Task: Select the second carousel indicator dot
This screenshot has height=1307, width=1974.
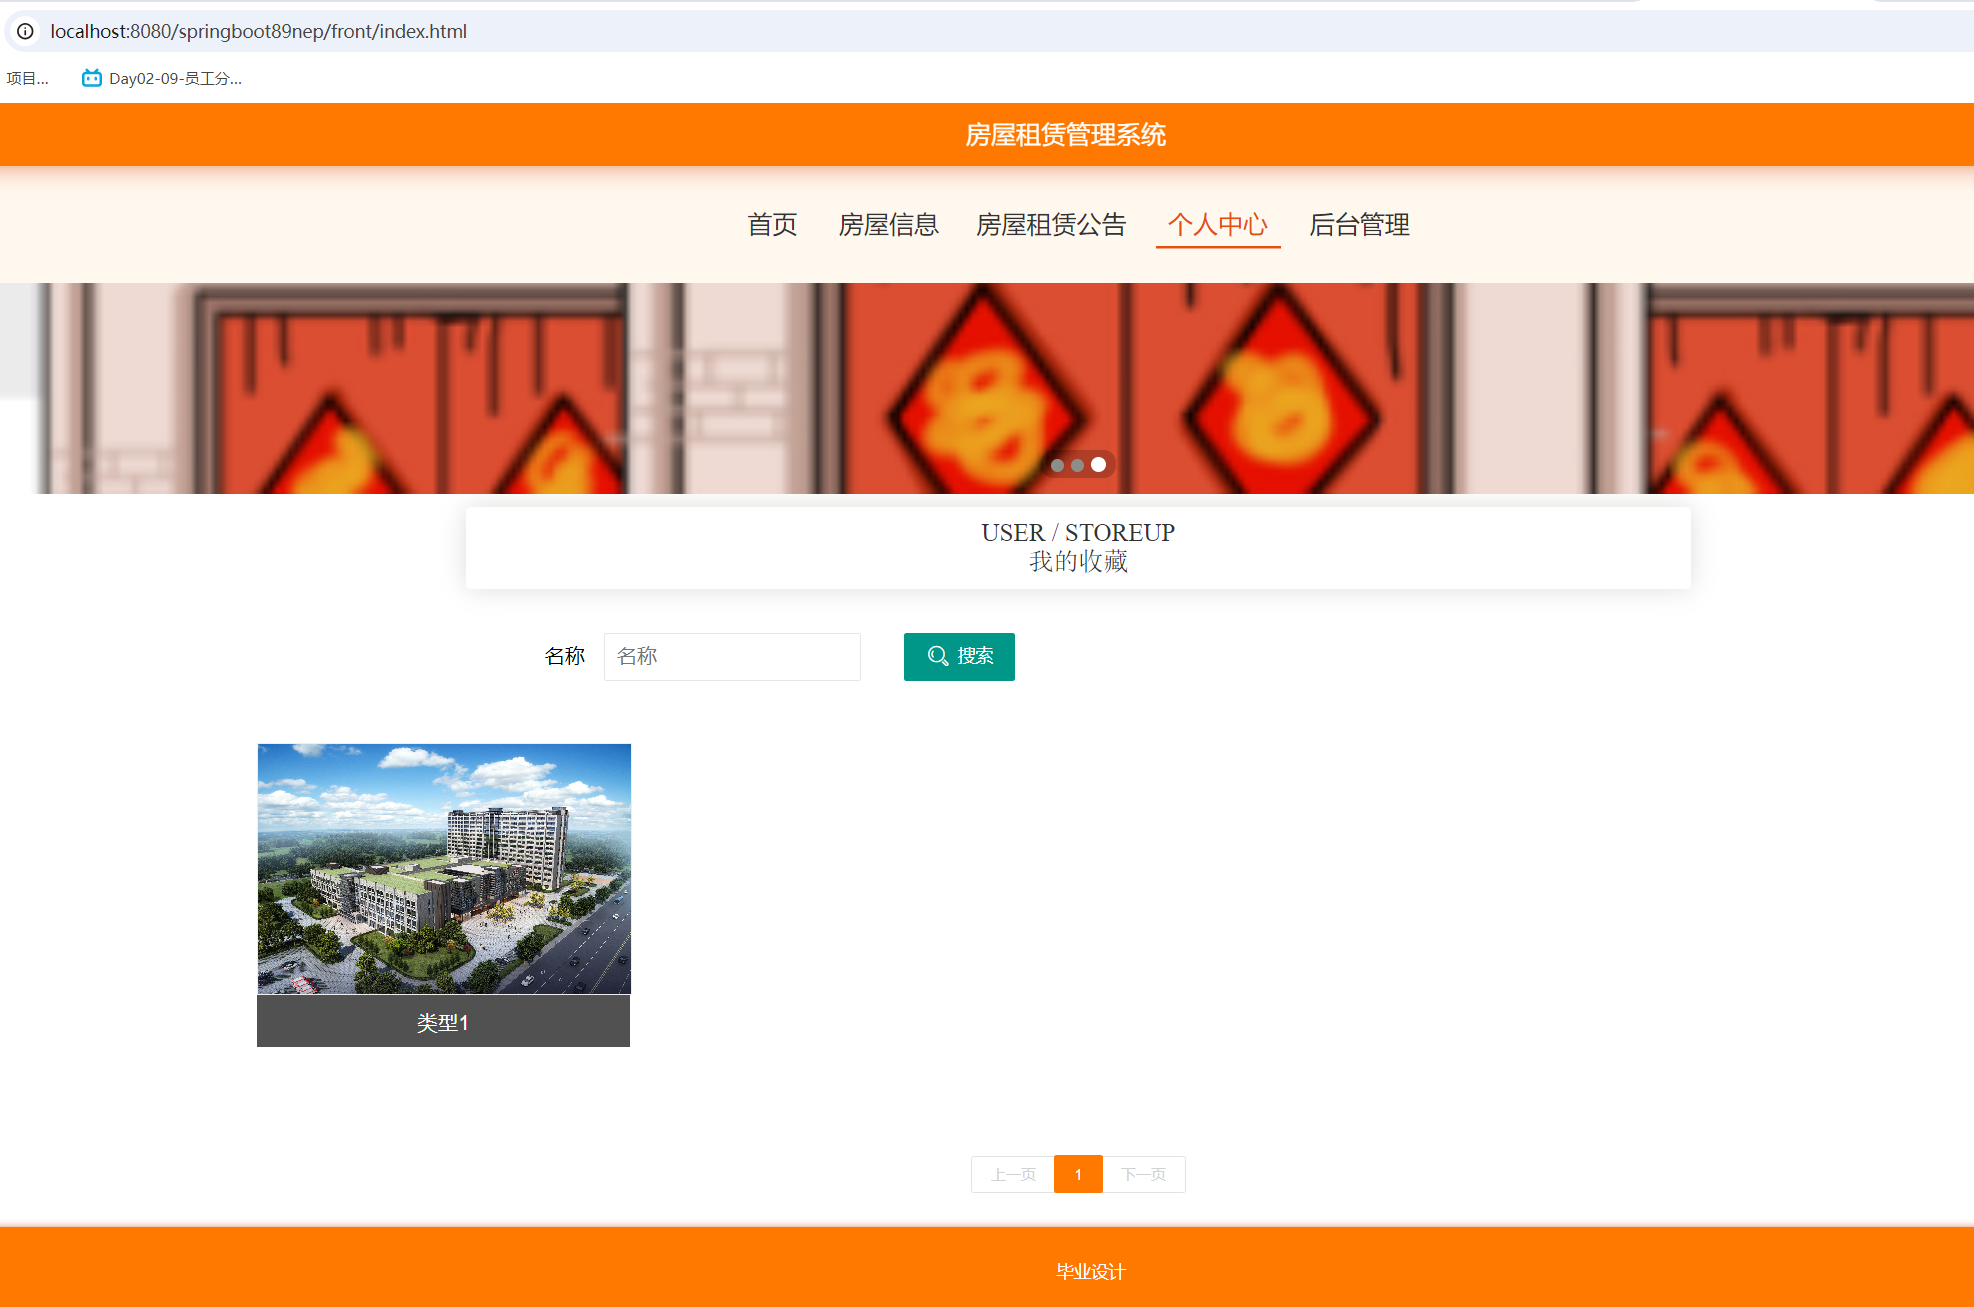Action: [1078, 464]
